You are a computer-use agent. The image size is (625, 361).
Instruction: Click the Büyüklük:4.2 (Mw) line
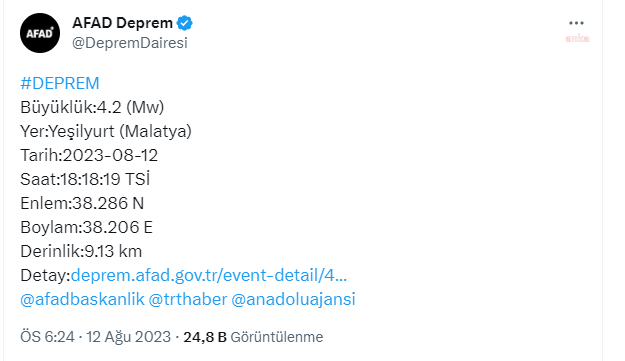[x=92, y=107]
